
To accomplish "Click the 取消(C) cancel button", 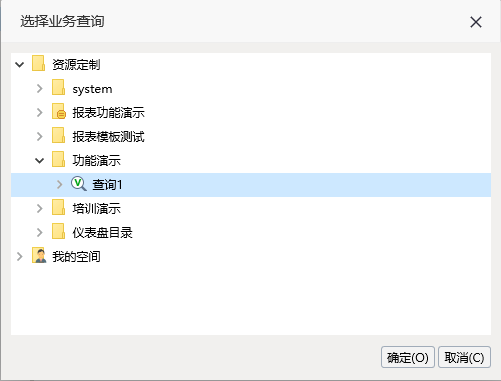I will 464,357.
